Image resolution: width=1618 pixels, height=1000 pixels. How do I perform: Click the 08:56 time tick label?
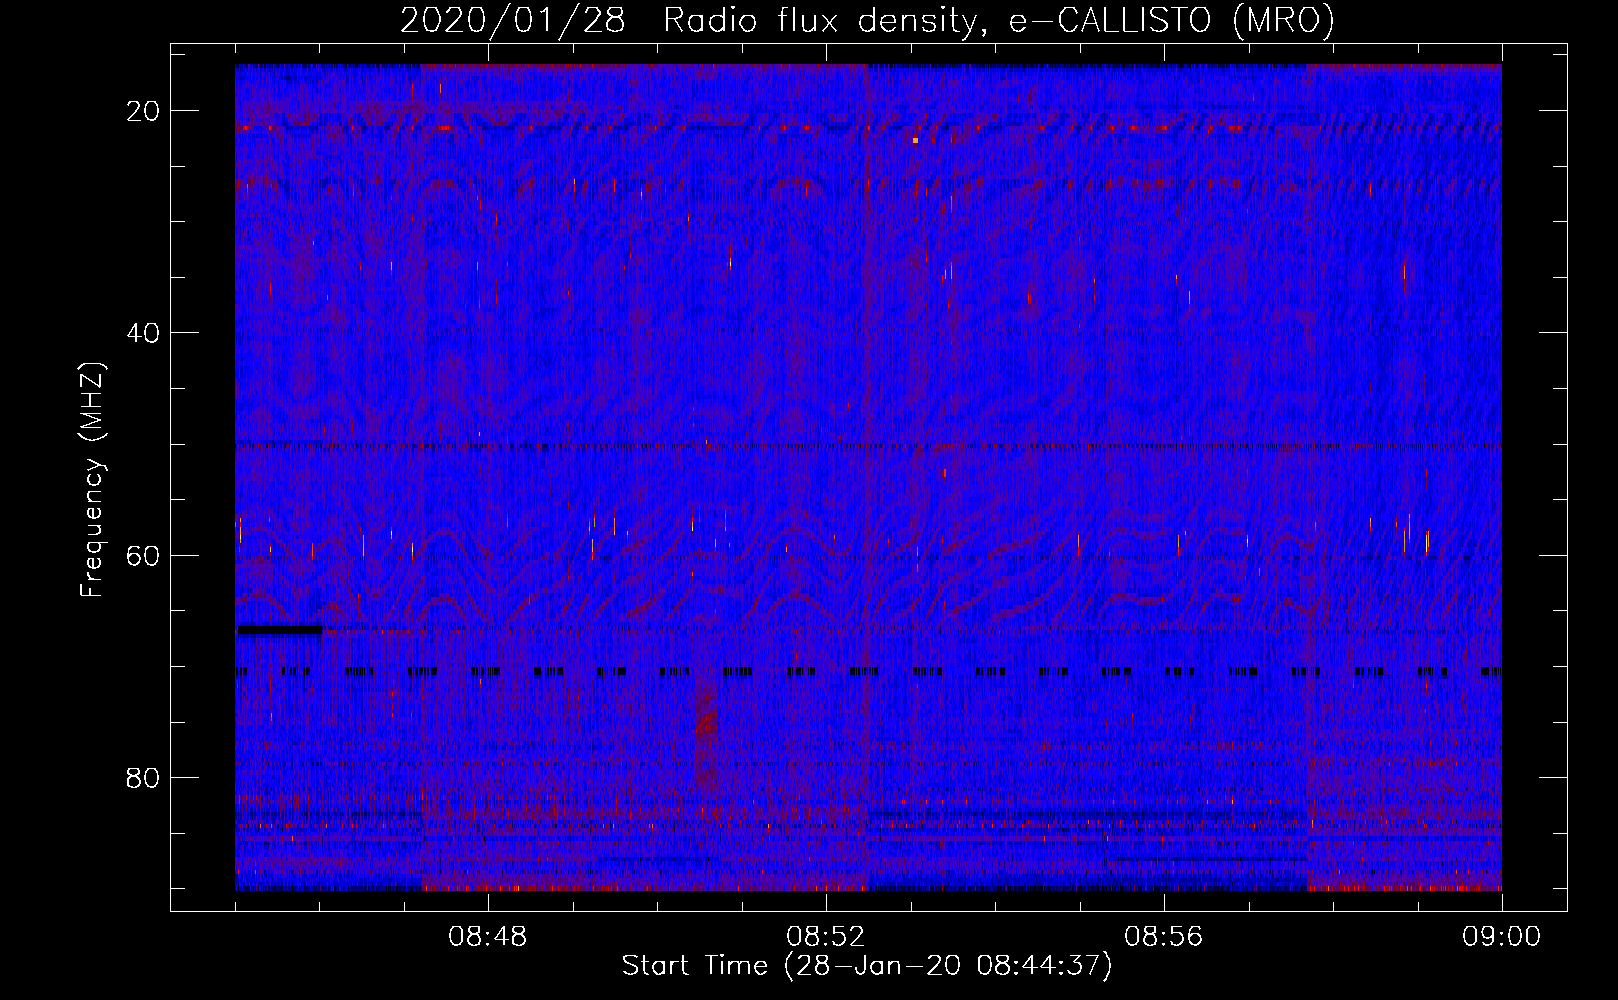pos(1163,937)
